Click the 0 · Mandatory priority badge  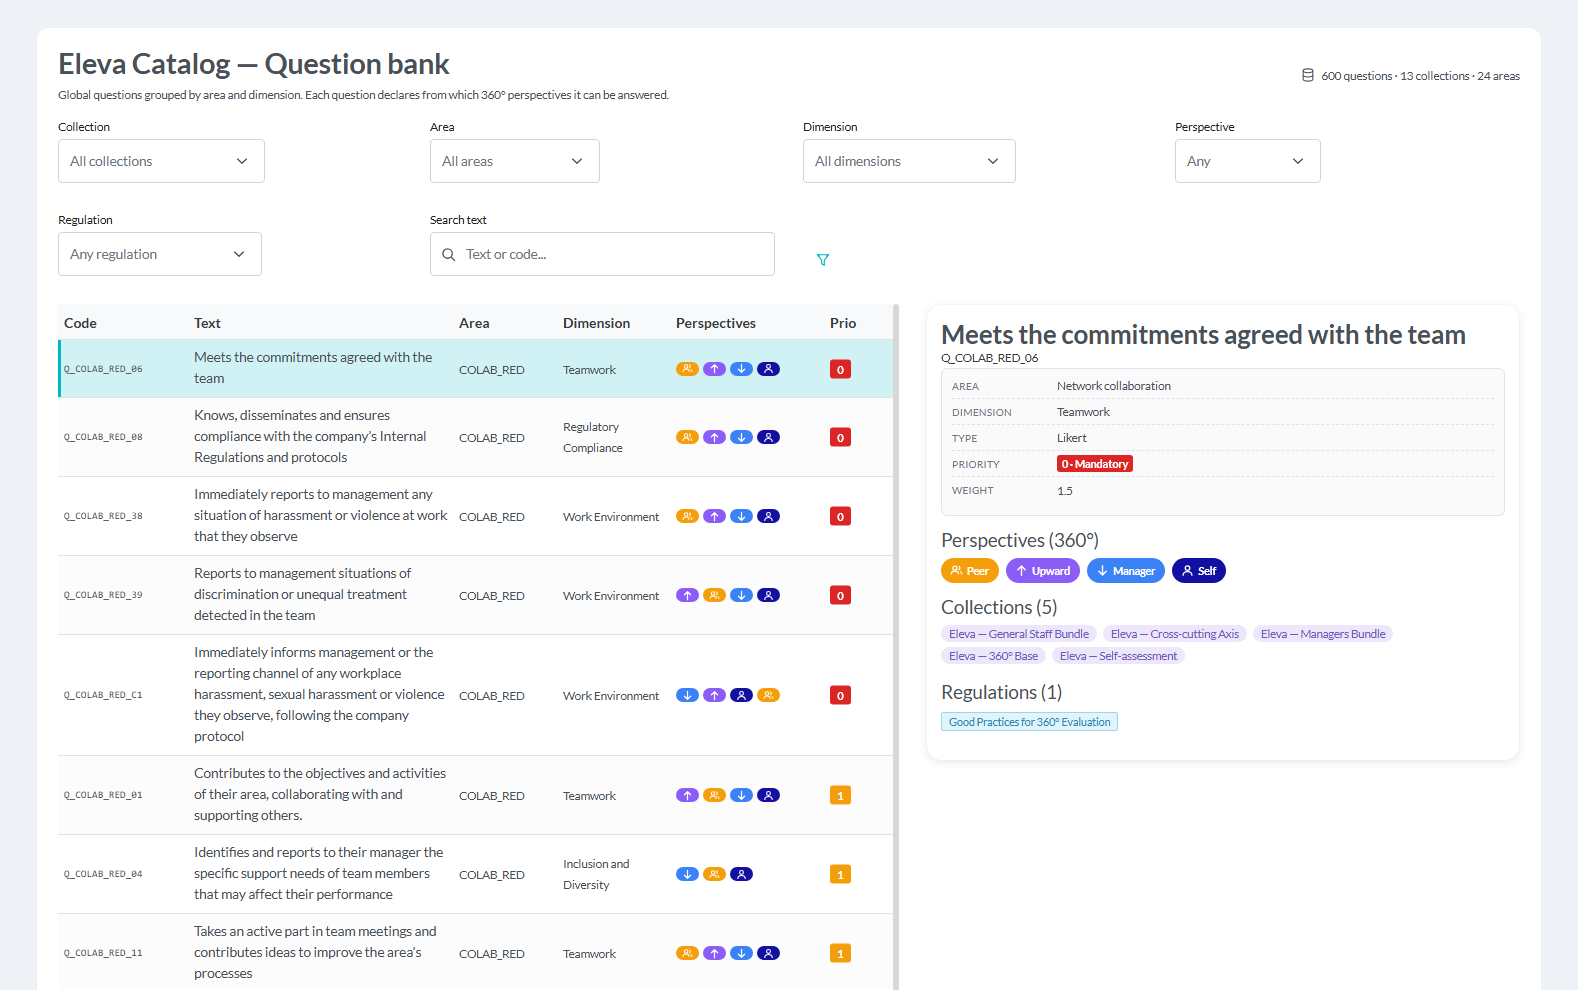pos(1095,464)
